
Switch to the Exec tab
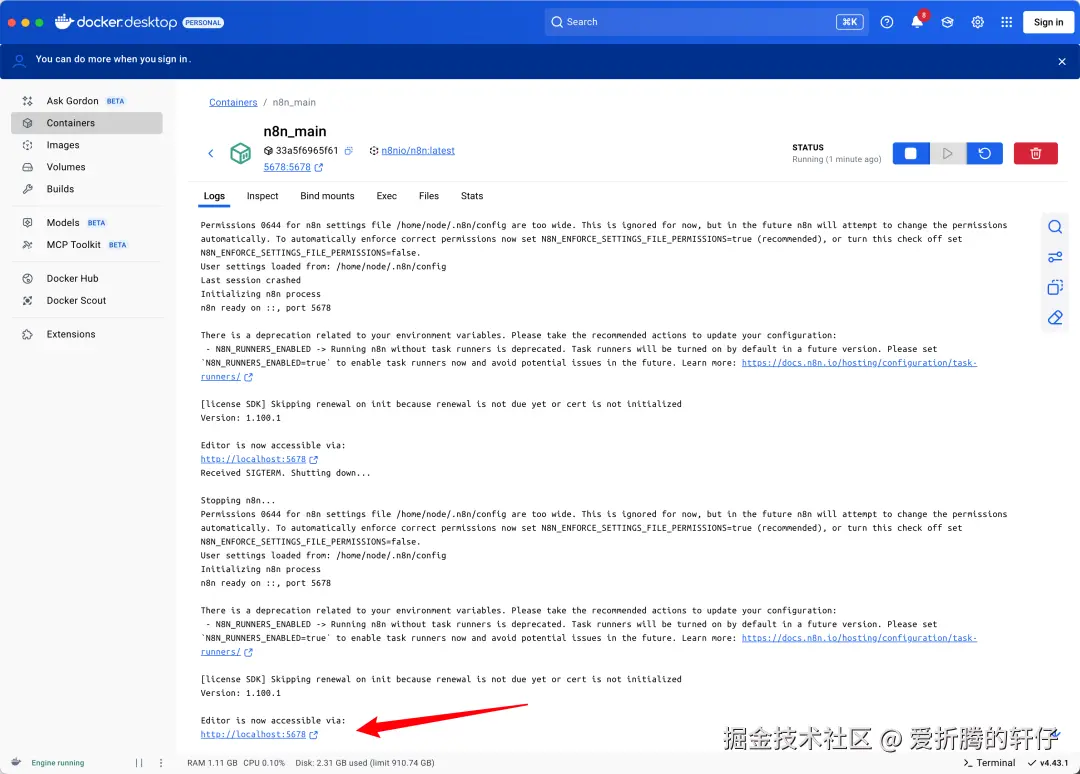386,196
